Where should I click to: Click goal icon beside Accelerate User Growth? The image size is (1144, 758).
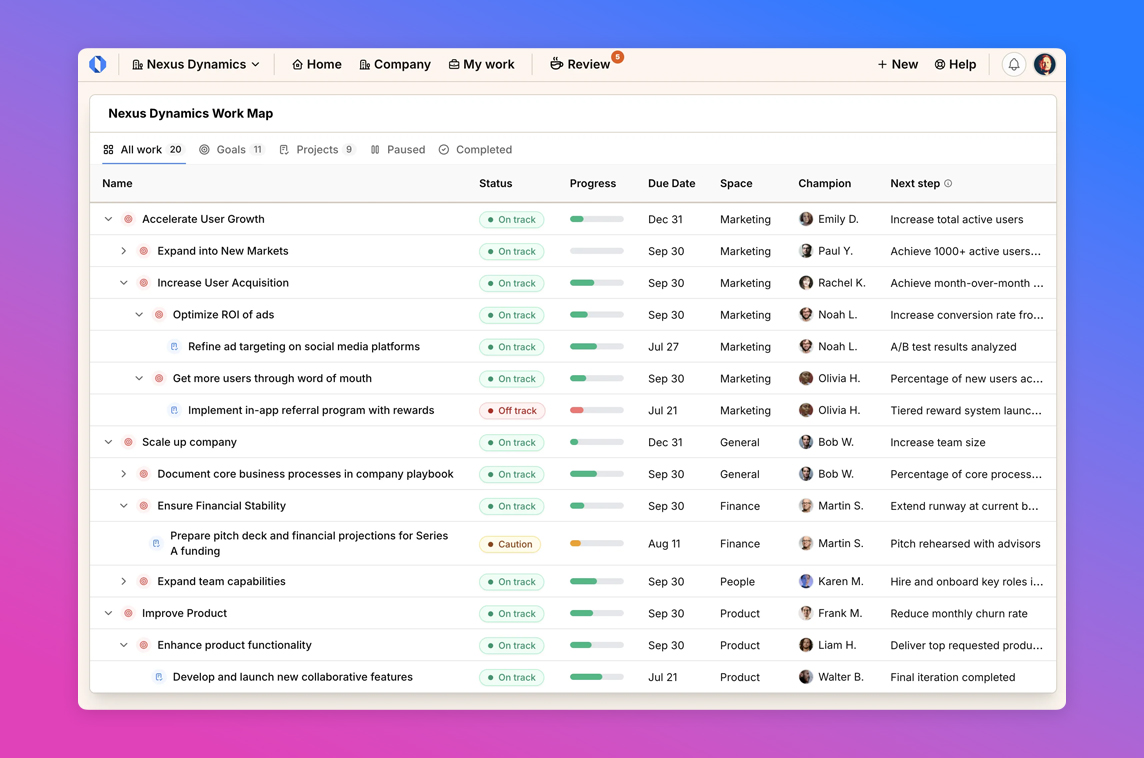pos(129,219)
